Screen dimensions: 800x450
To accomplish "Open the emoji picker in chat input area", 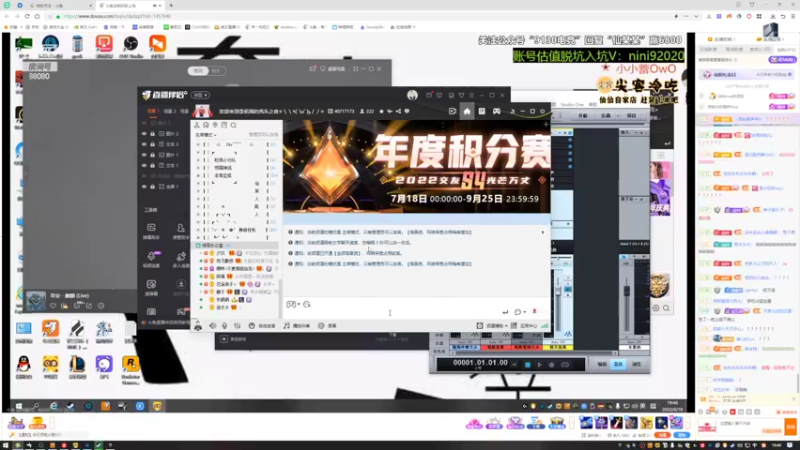I will (307, 305).
